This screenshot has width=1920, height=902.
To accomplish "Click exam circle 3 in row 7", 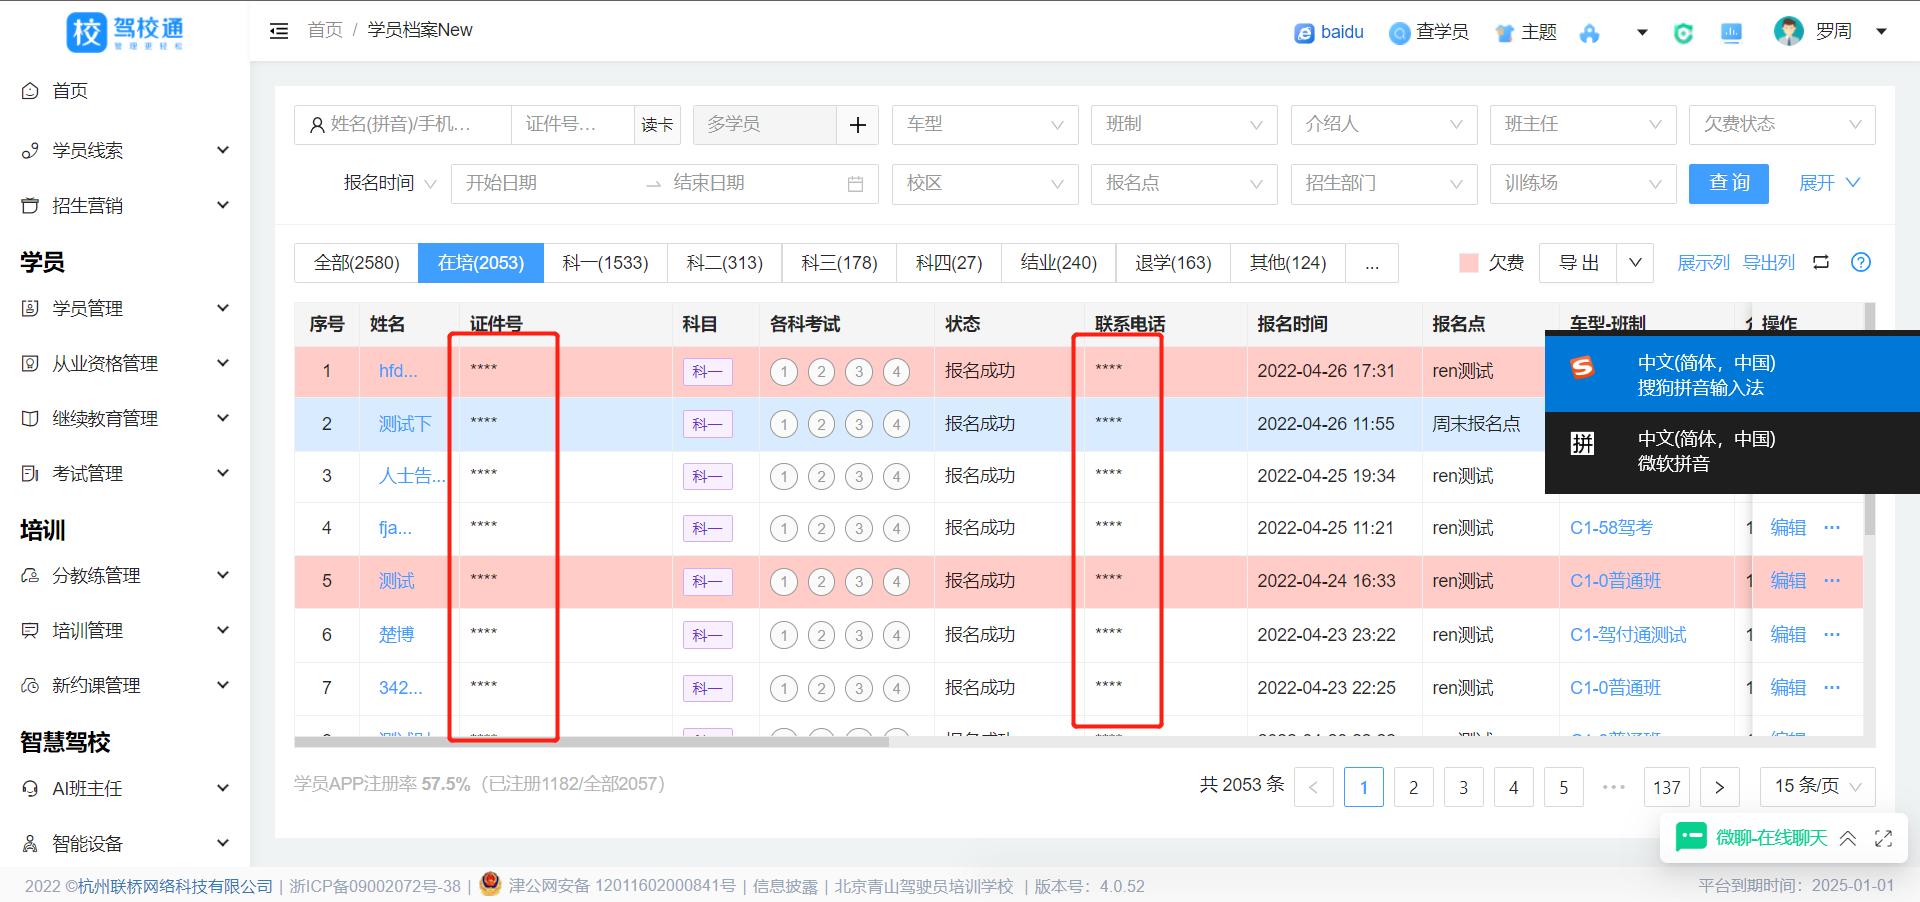I will click(859, 688).
